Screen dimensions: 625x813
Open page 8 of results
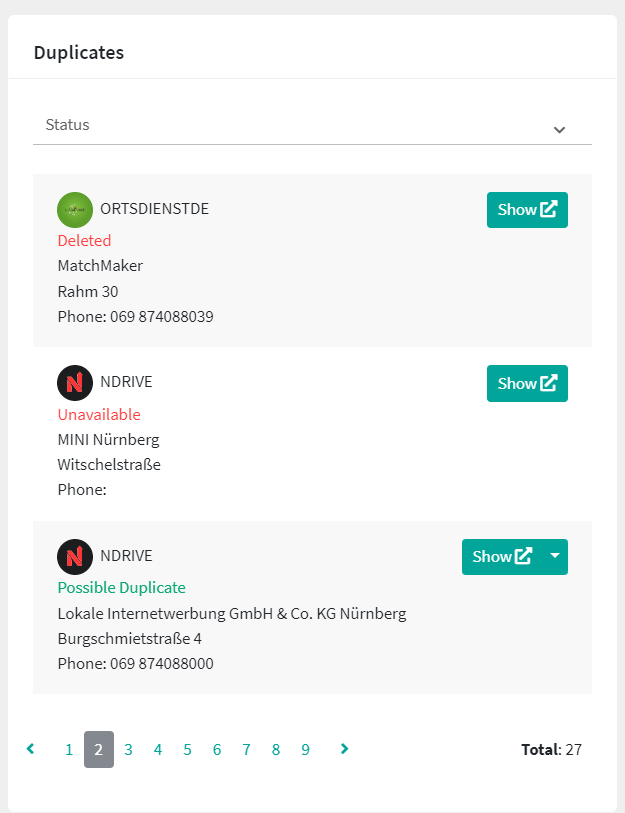(x=276, y=750)
